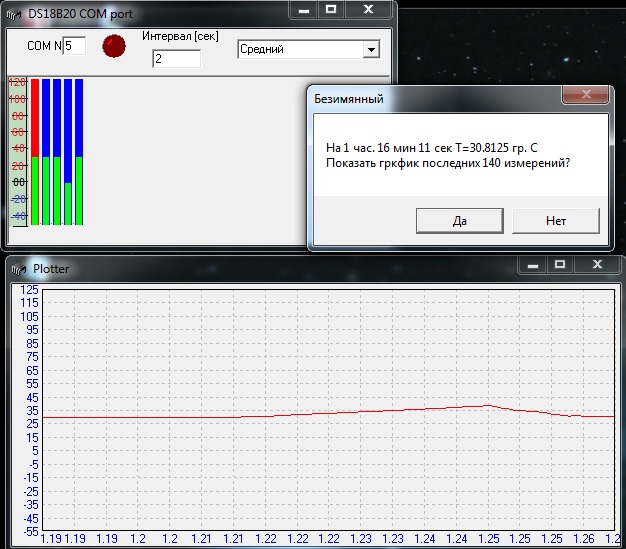
Task: Close the Plotter window
Action: (x=599, y=265)
